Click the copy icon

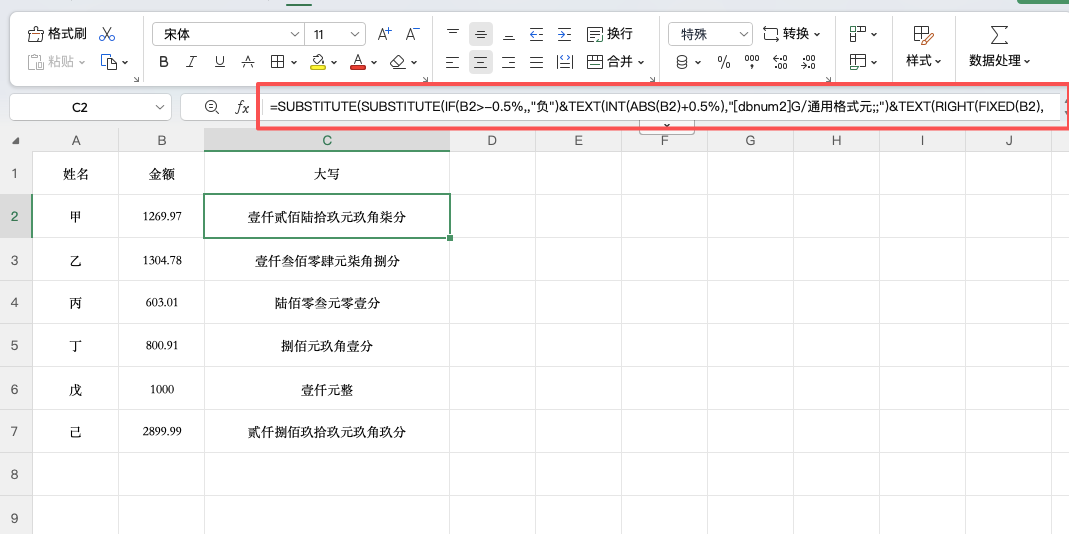(x=108, y=62)
